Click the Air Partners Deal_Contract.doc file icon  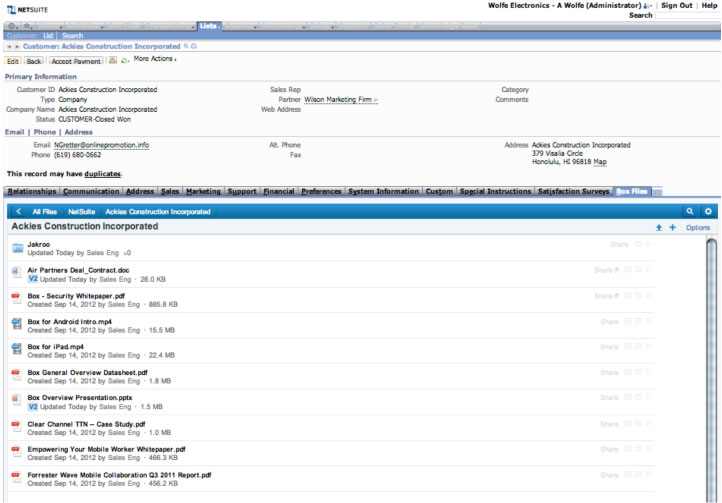[17, 273]
